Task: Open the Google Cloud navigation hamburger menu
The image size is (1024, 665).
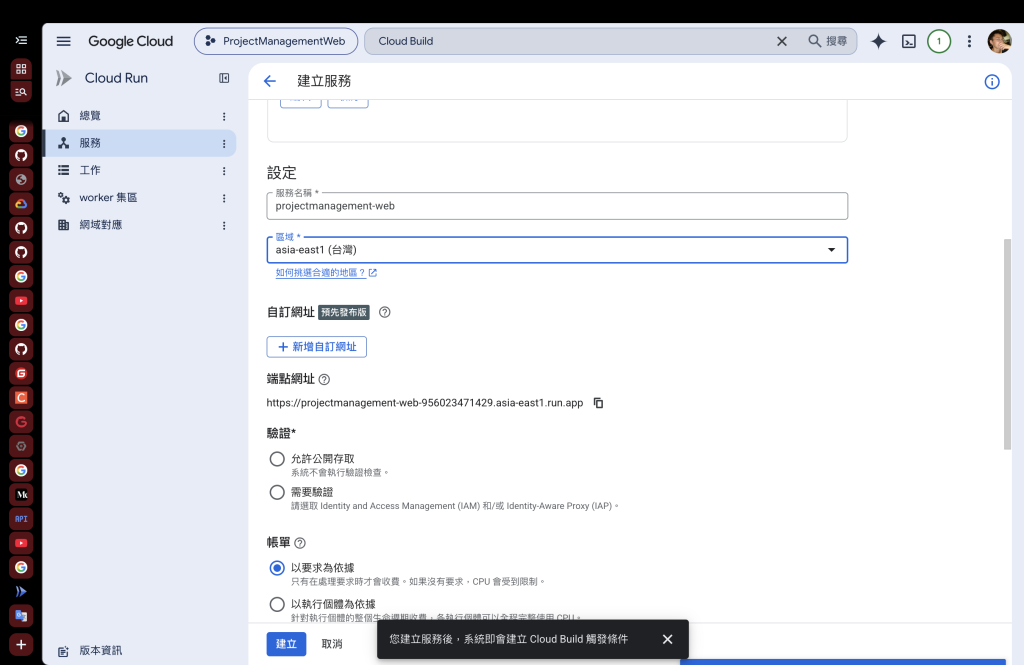Action: (x=63, y=41)
